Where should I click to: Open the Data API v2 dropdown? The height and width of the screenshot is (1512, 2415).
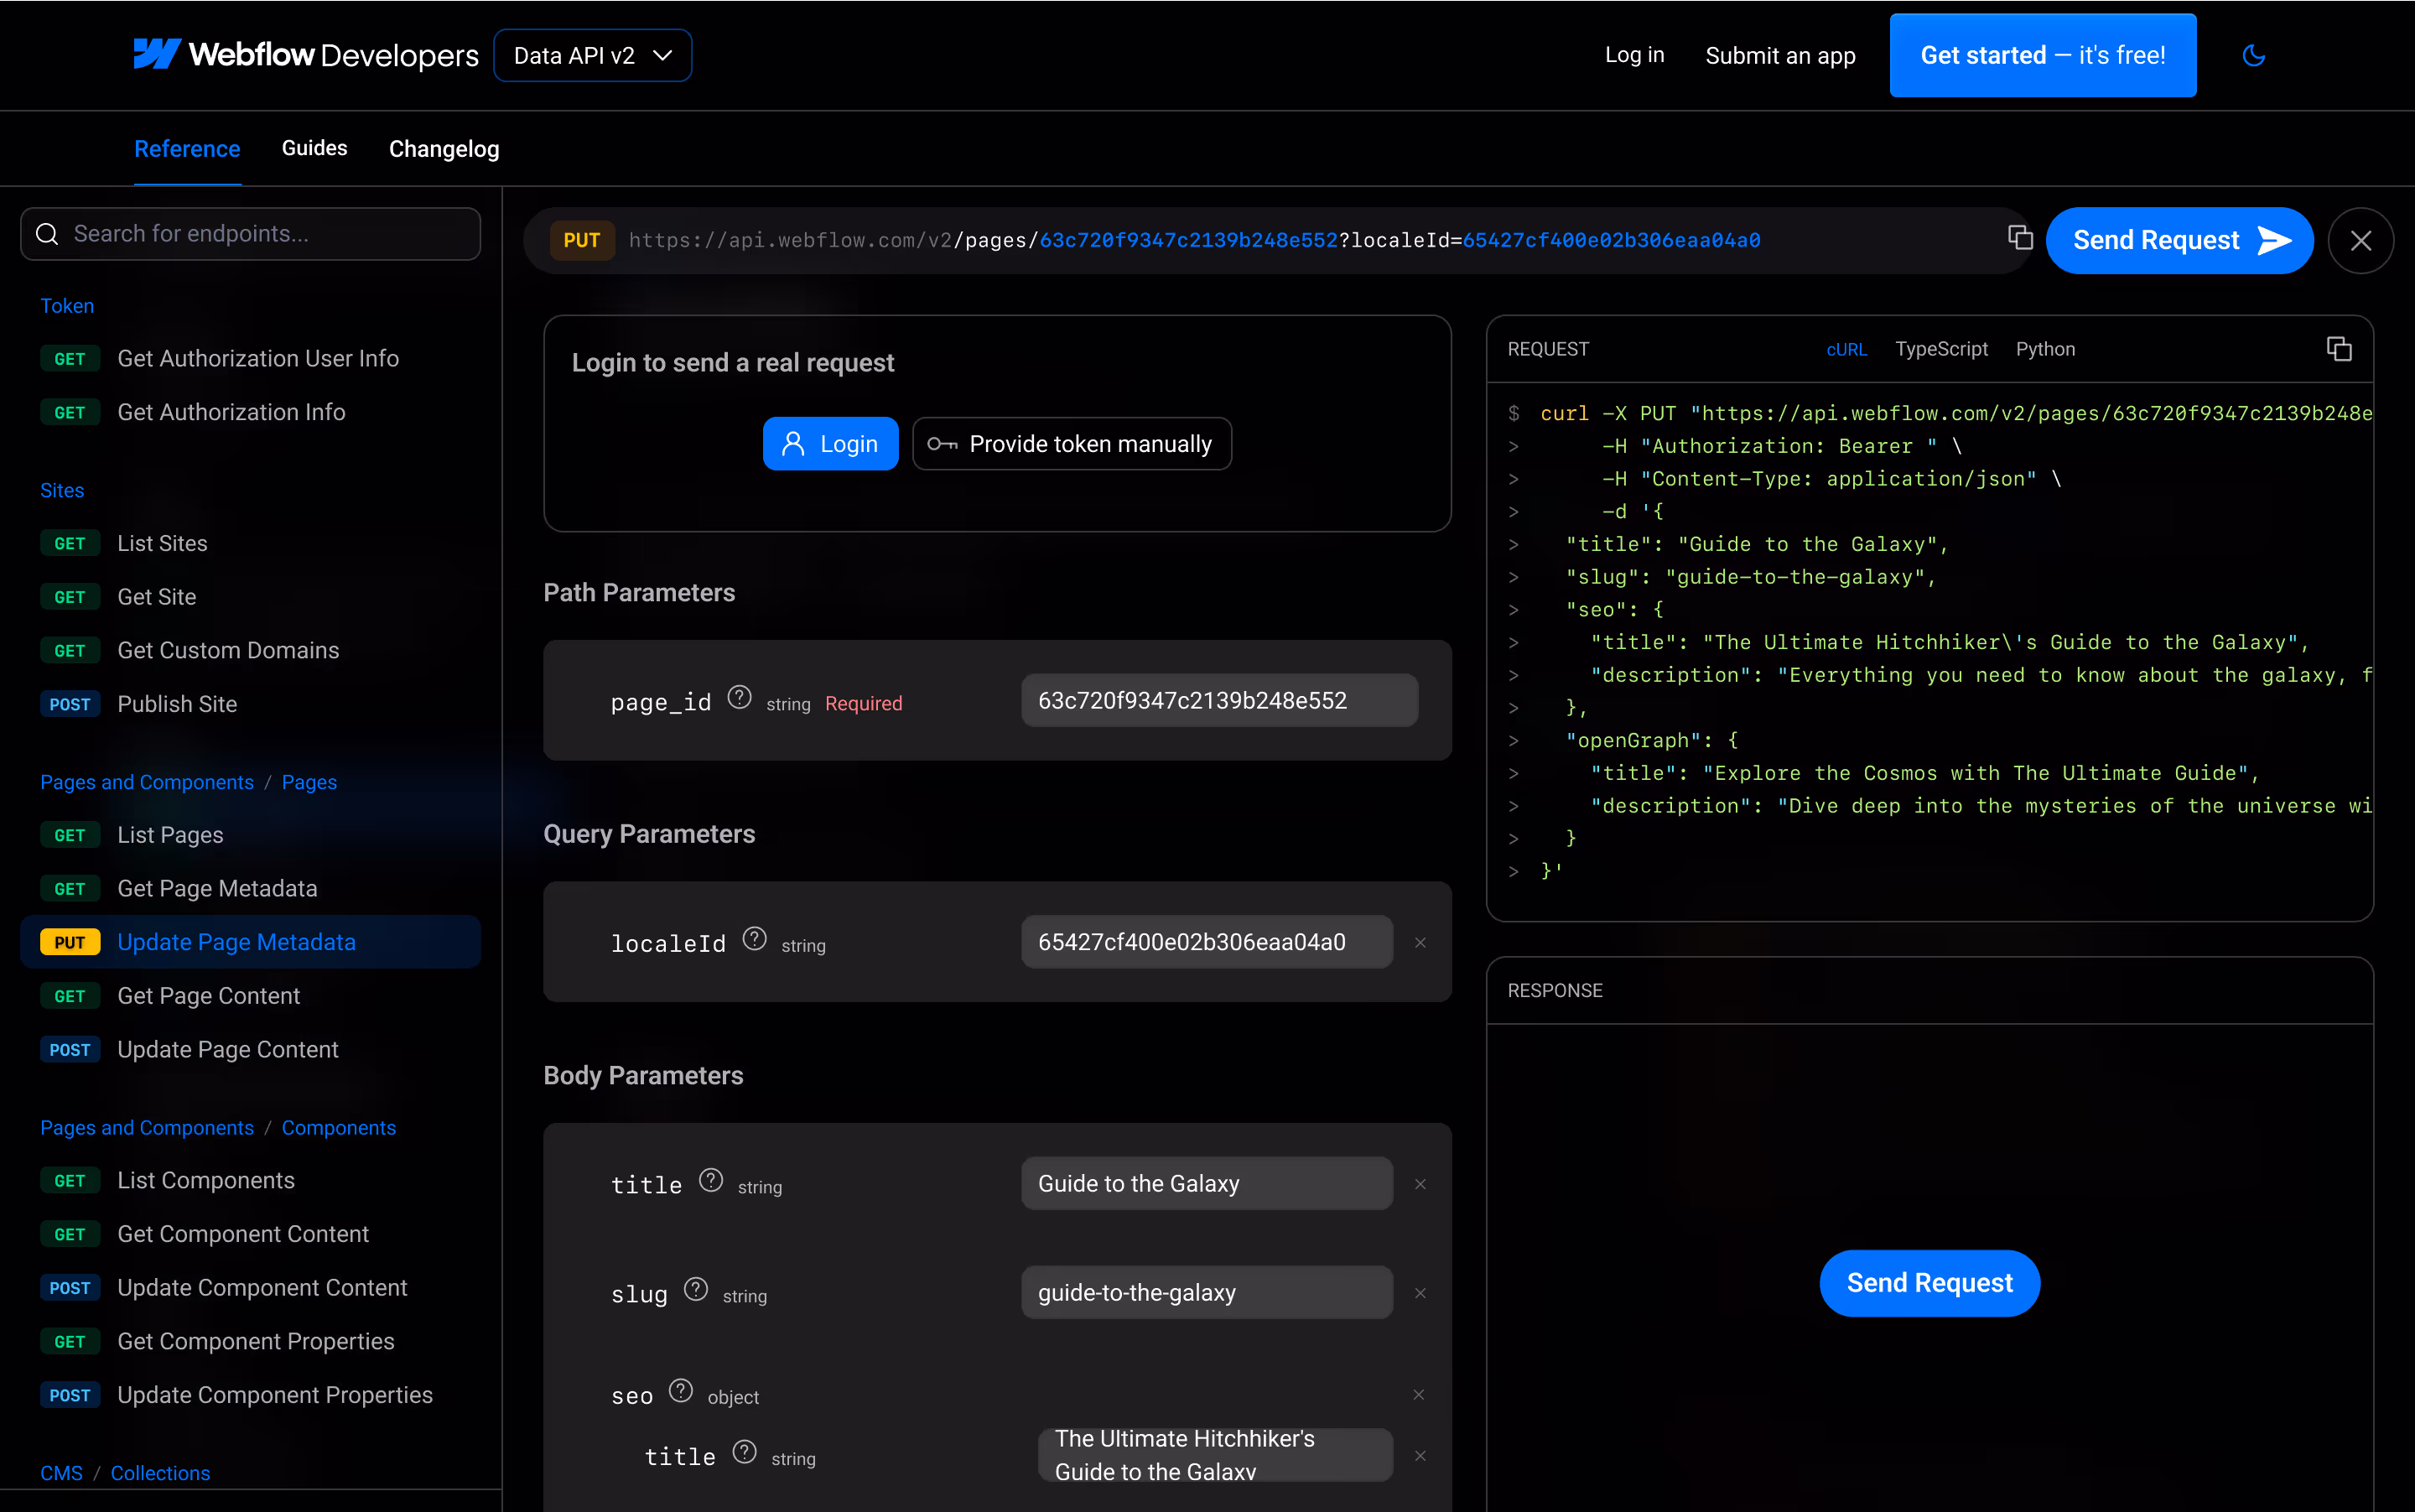(x=592, y=55)
